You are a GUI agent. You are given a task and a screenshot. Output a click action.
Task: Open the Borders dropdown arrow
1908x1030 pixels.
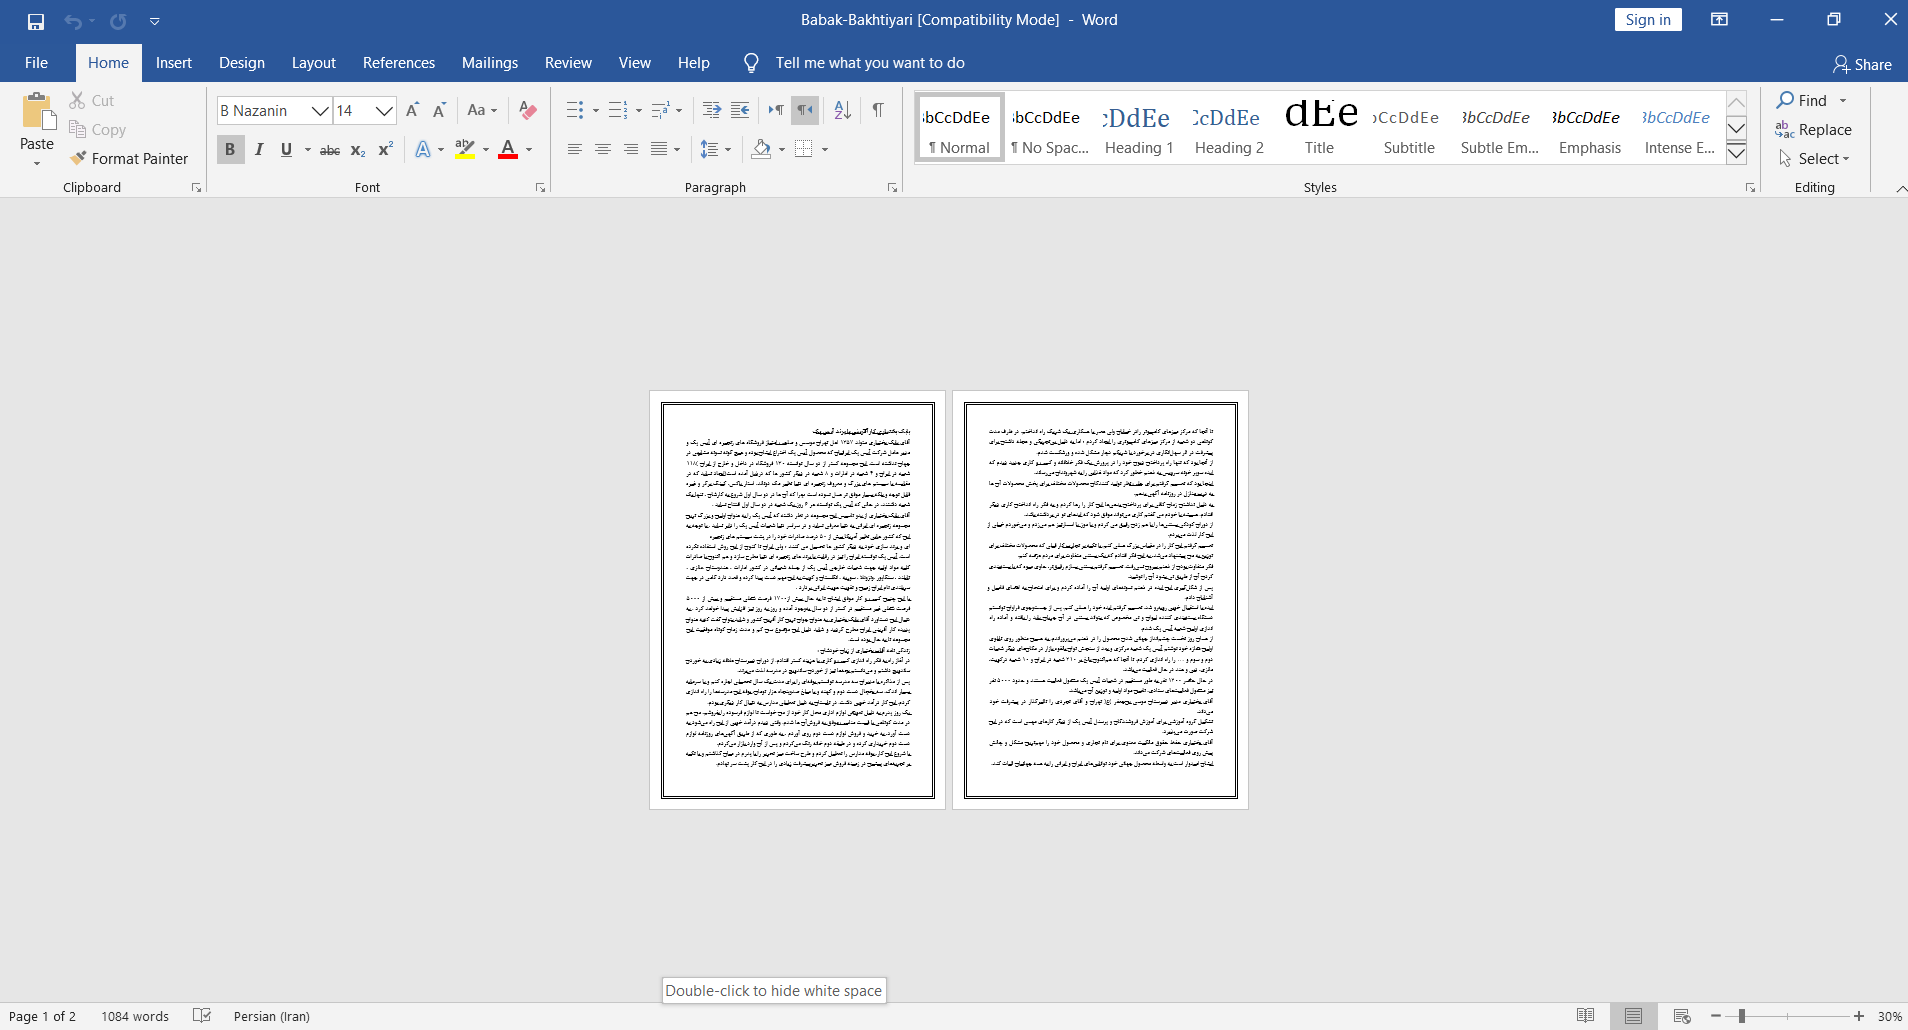point(825,150)
